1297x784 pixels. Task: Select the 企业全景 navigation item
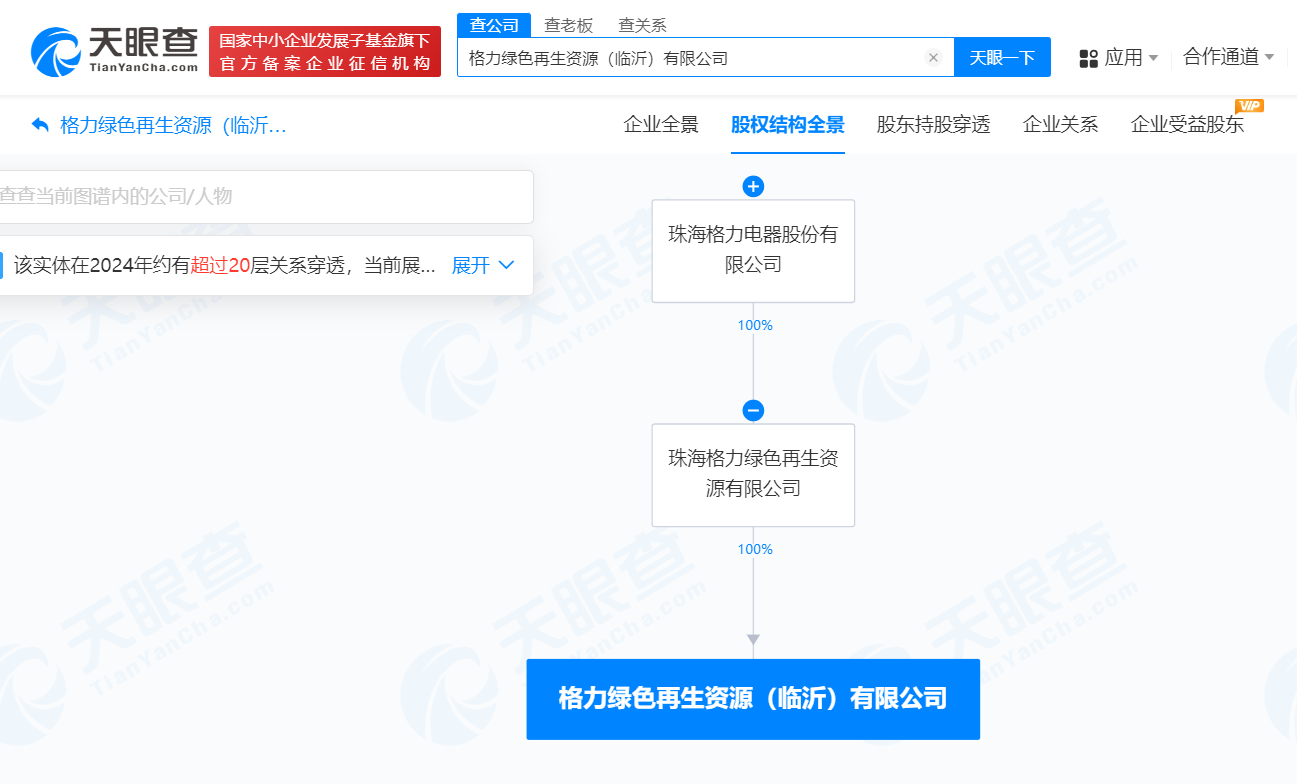coord(661,123)
